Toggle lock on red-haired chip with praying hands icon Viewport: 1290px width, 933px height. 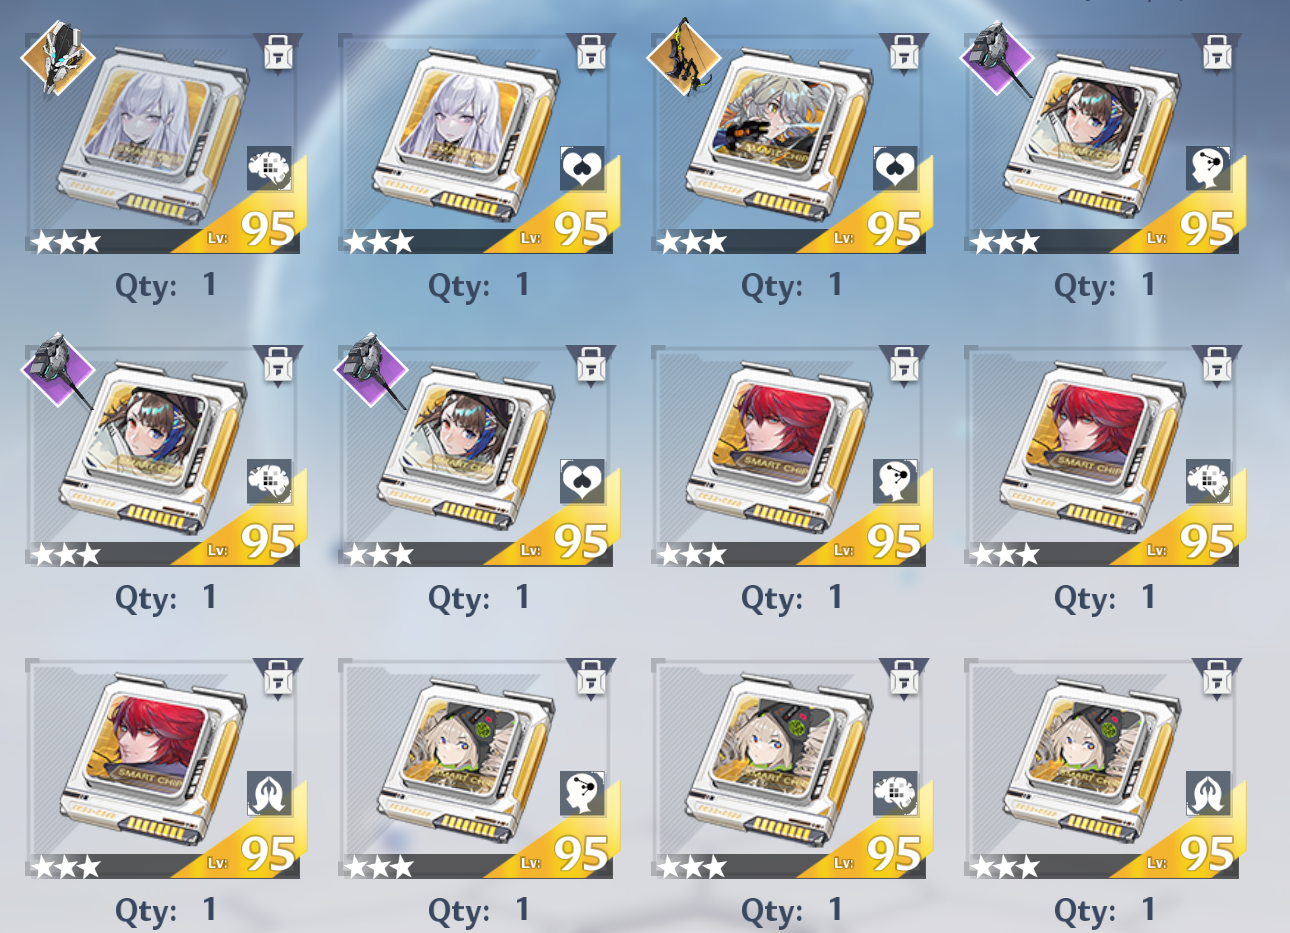[x=278, y=679]
